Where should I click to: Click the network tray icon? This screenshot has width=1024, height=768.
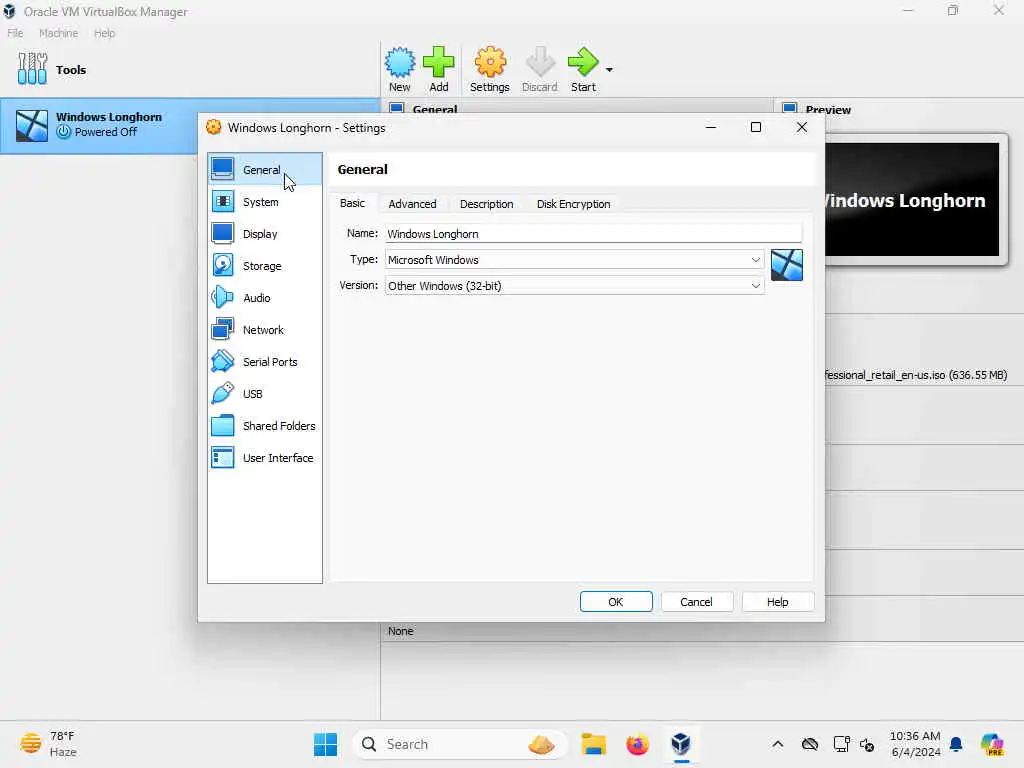tap(841, 744)
